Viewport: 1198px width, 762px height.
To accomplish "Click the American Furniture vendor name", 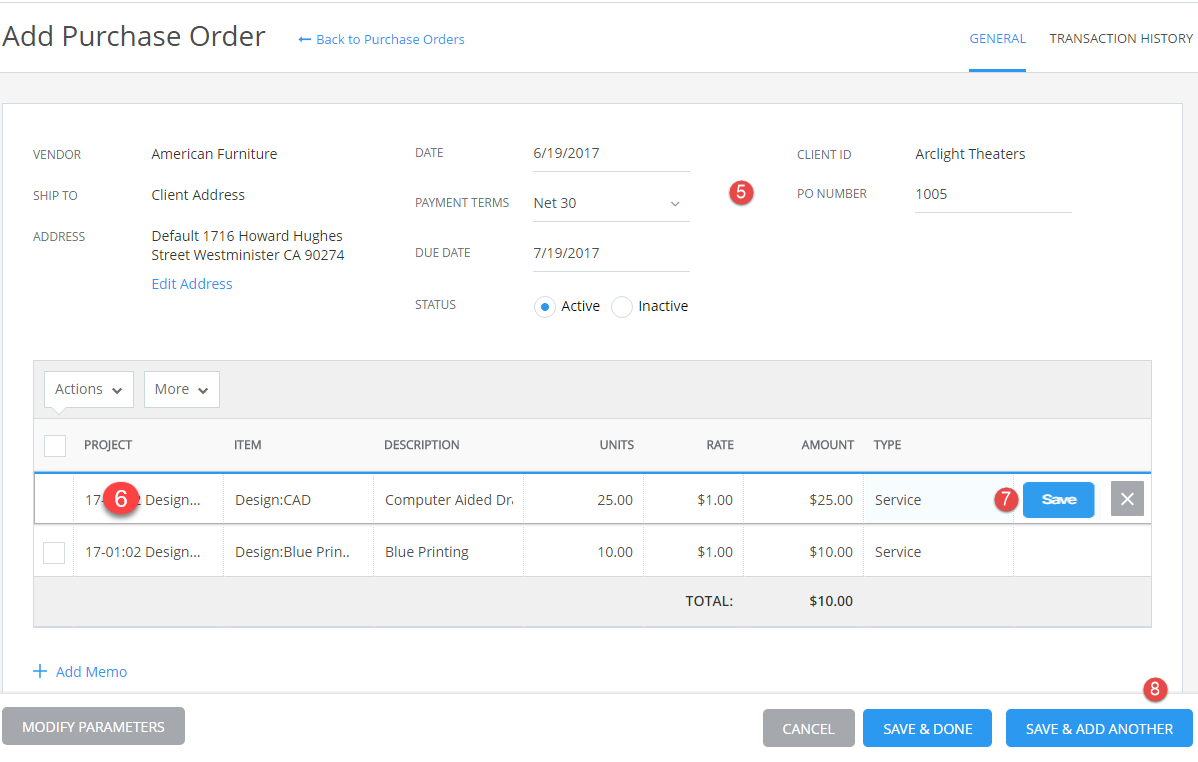I will [x=214, y=154].
